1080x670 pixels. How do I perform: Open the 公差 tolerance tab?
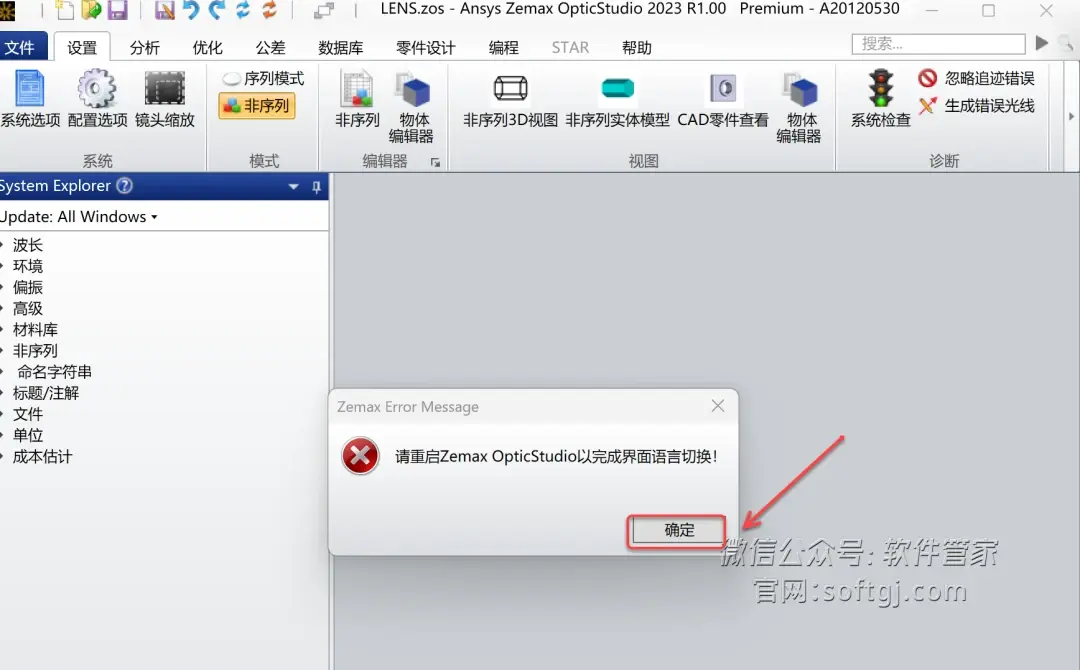[x=270, y=48]
